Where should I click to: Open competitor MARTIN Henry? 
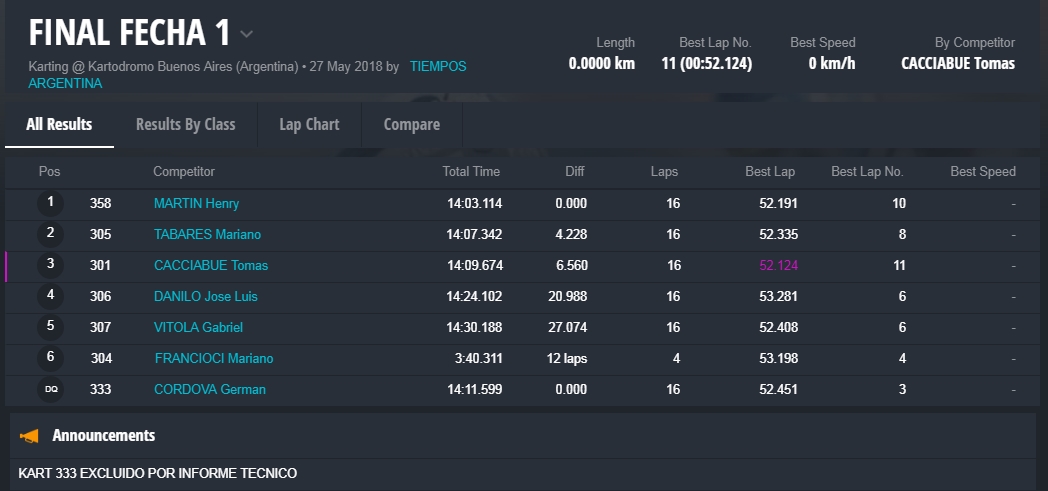point(196,204)
